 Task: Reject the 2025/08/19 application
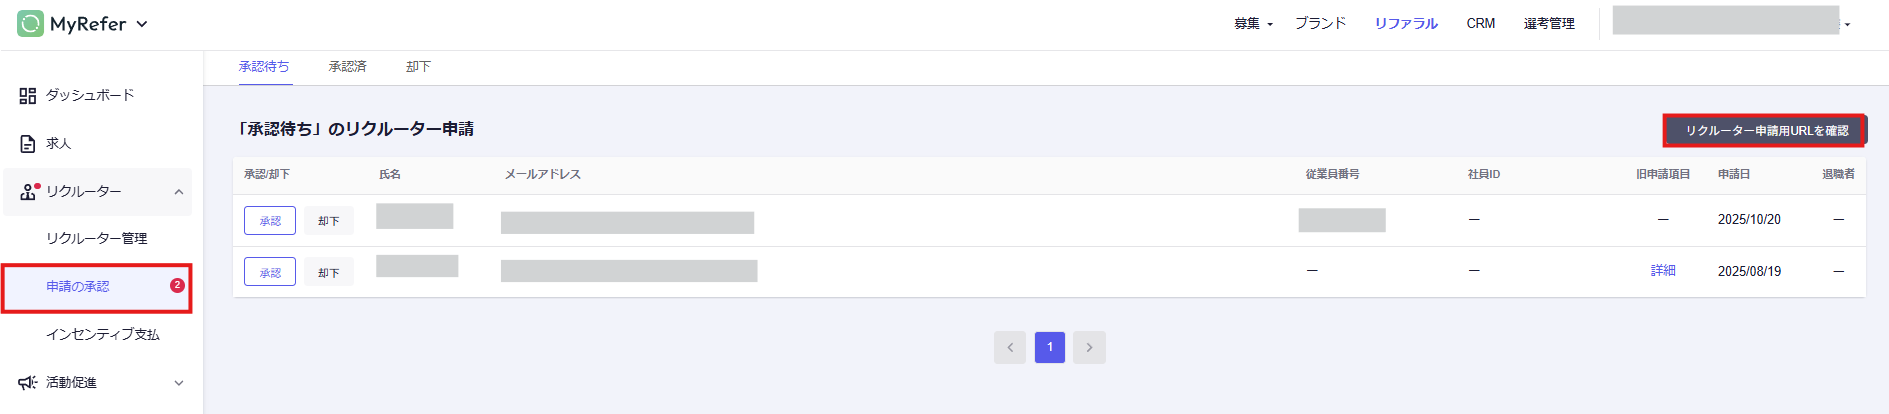(x=329, y=273)
